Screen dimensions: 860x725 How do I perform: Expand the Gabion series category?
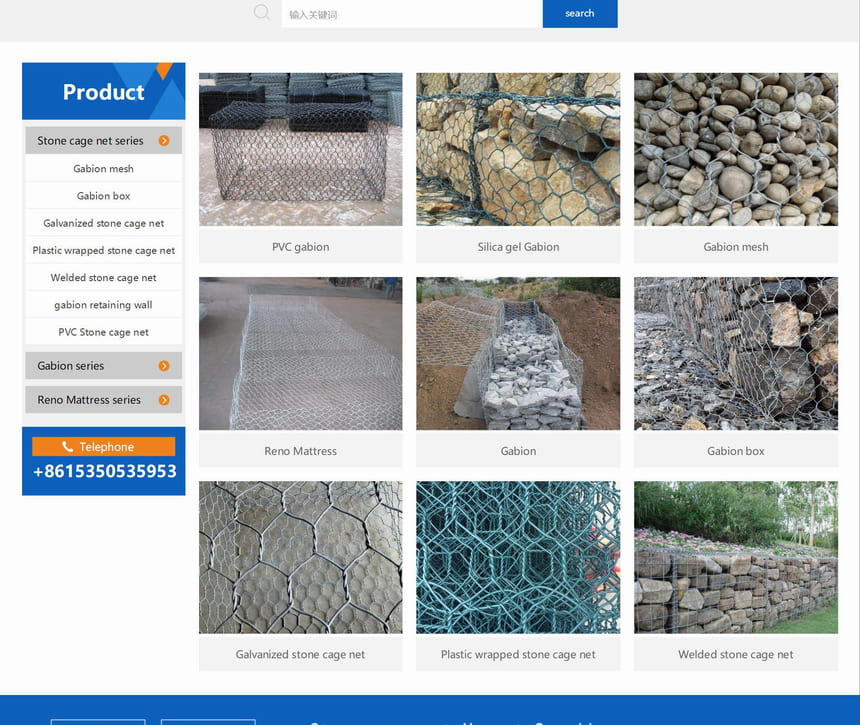(71, 366)
